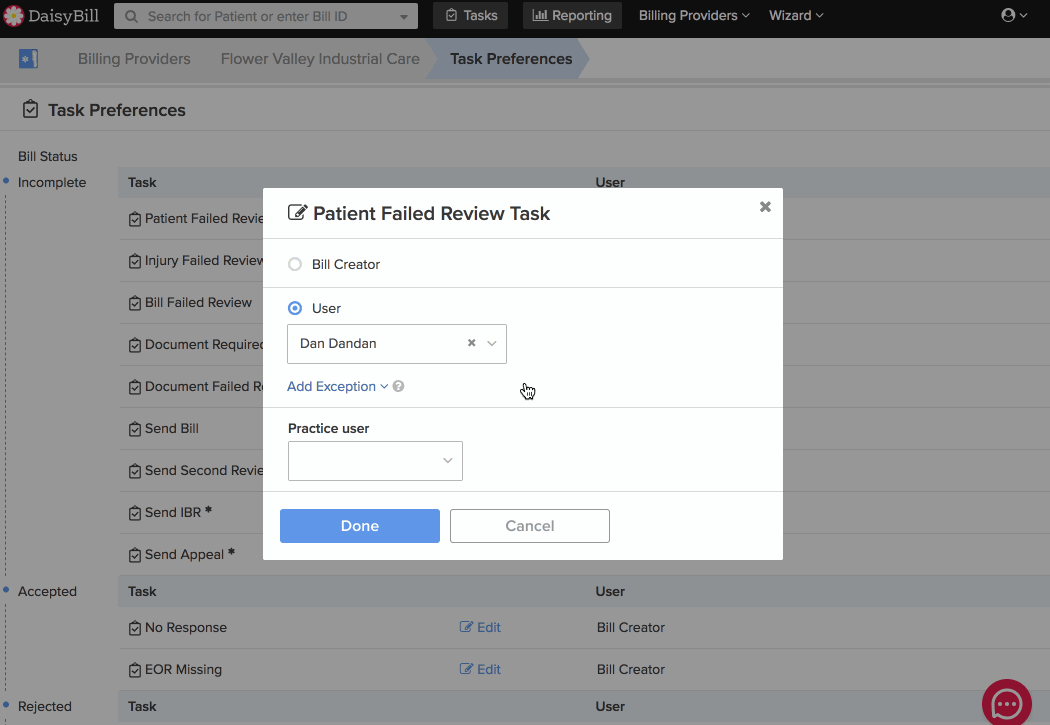Expand the Practice user dropdown
1050x725 pixels.
tap(447, 461)
